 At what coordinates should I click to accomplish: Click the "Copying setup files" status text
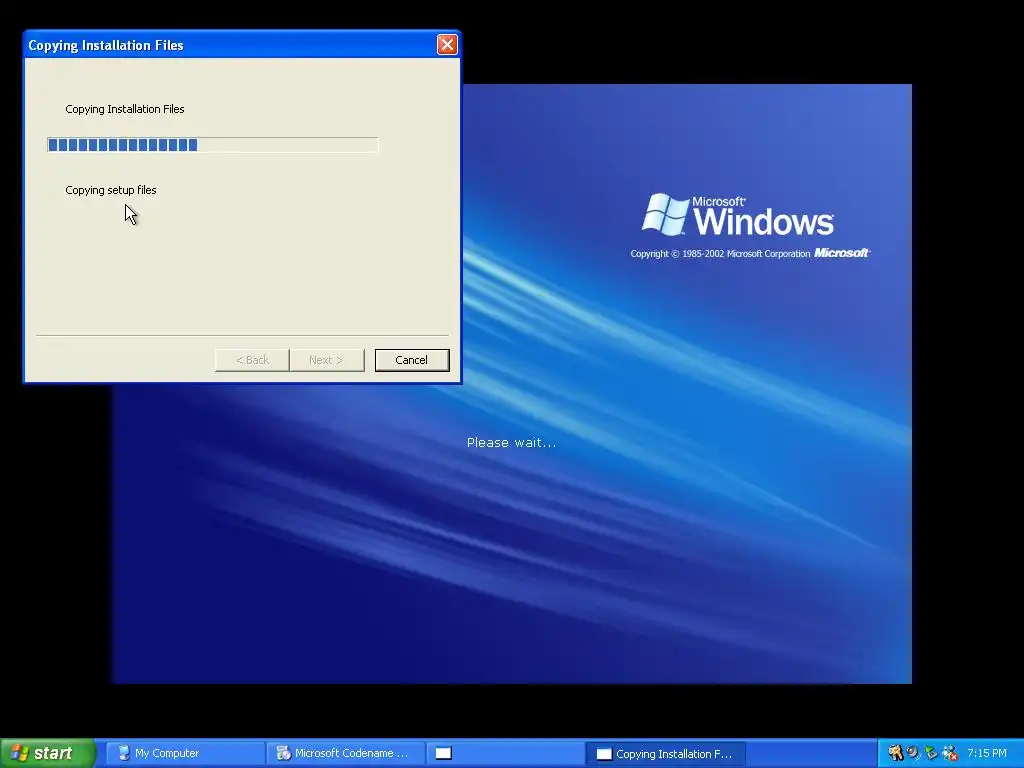[111, 190]
